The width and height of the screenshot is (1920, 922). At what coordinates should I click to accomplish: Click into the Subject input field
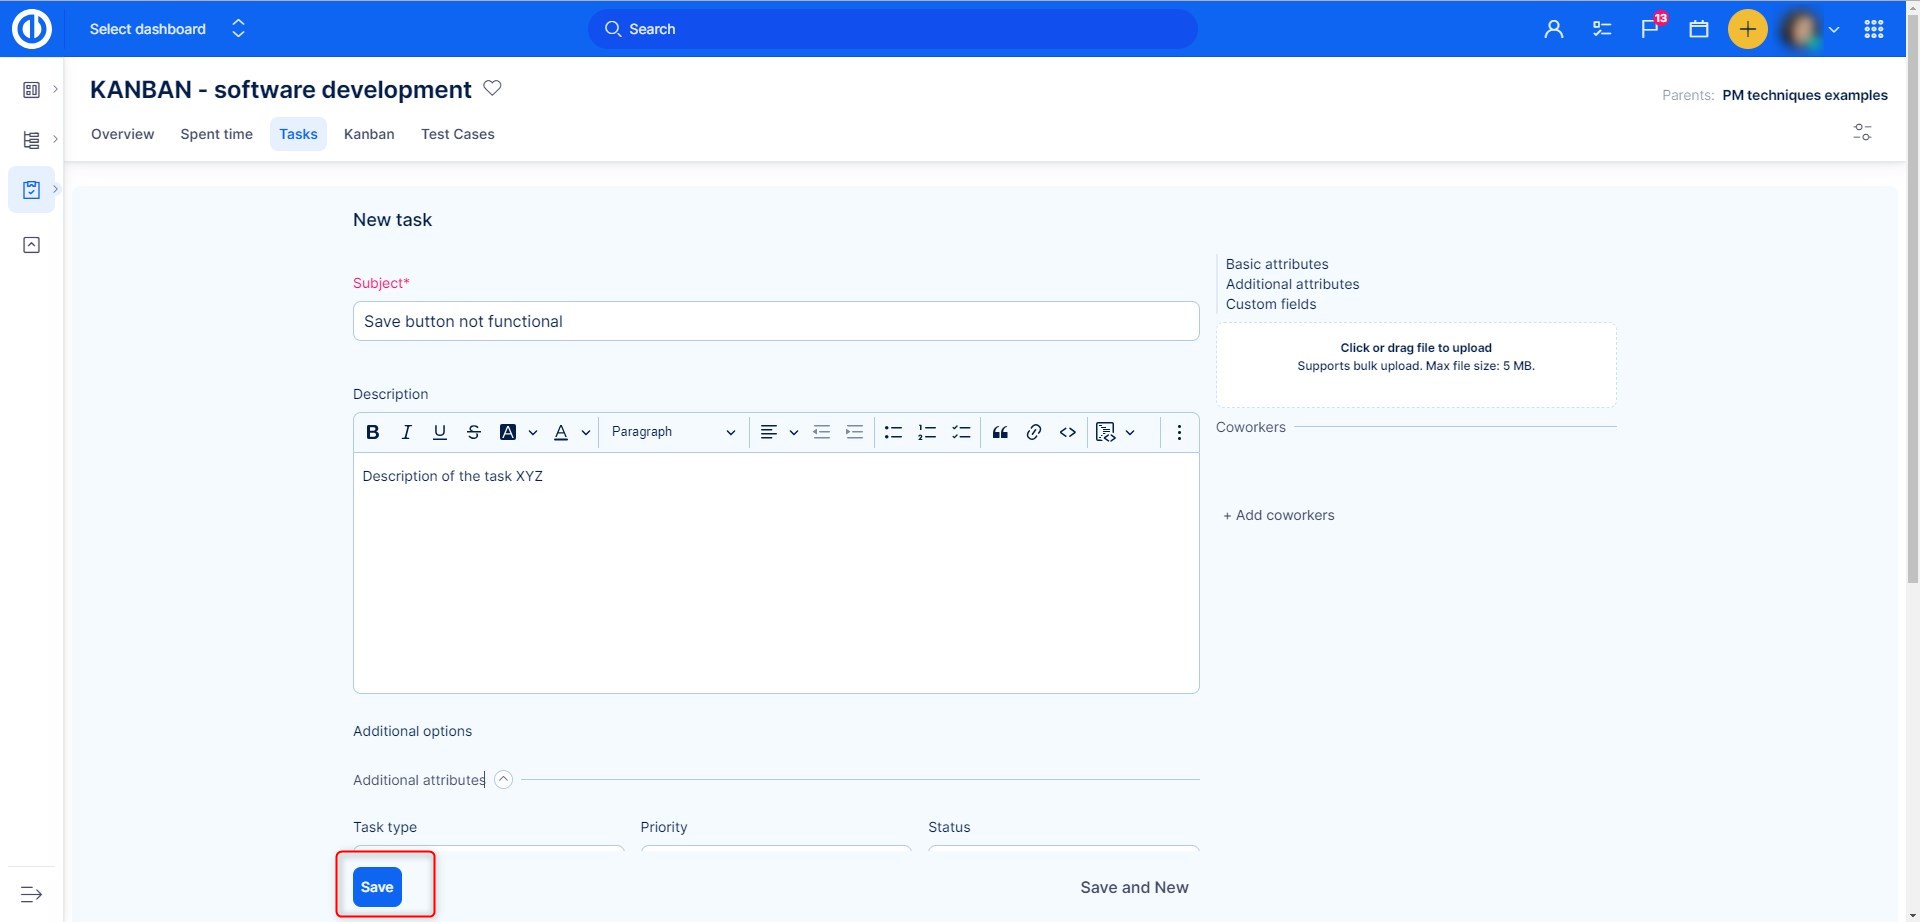(775, 321)
